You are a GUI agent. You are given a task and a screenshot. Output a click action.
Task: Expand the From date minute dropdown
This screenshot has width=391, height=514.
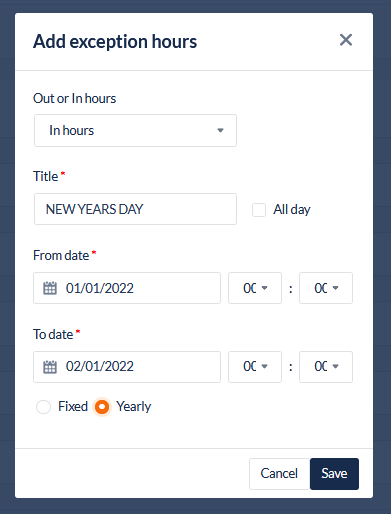(x=326, y=288)
